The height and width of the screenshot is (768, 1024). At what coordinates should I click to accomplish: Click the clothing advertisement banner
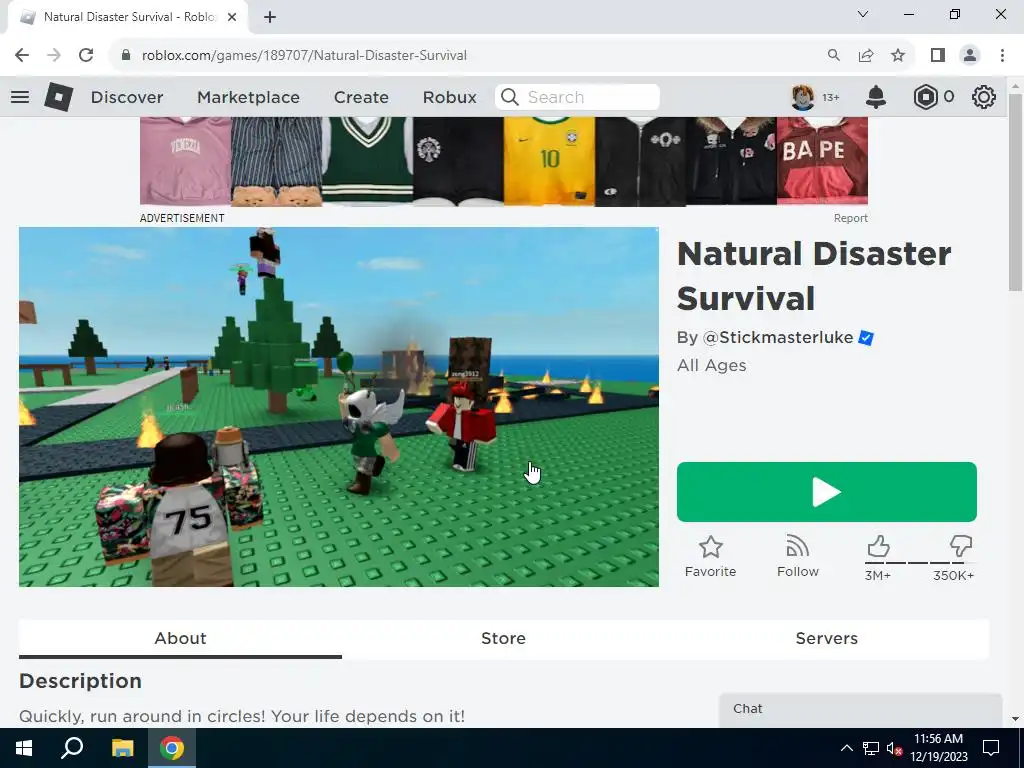(x=504, y=162)
